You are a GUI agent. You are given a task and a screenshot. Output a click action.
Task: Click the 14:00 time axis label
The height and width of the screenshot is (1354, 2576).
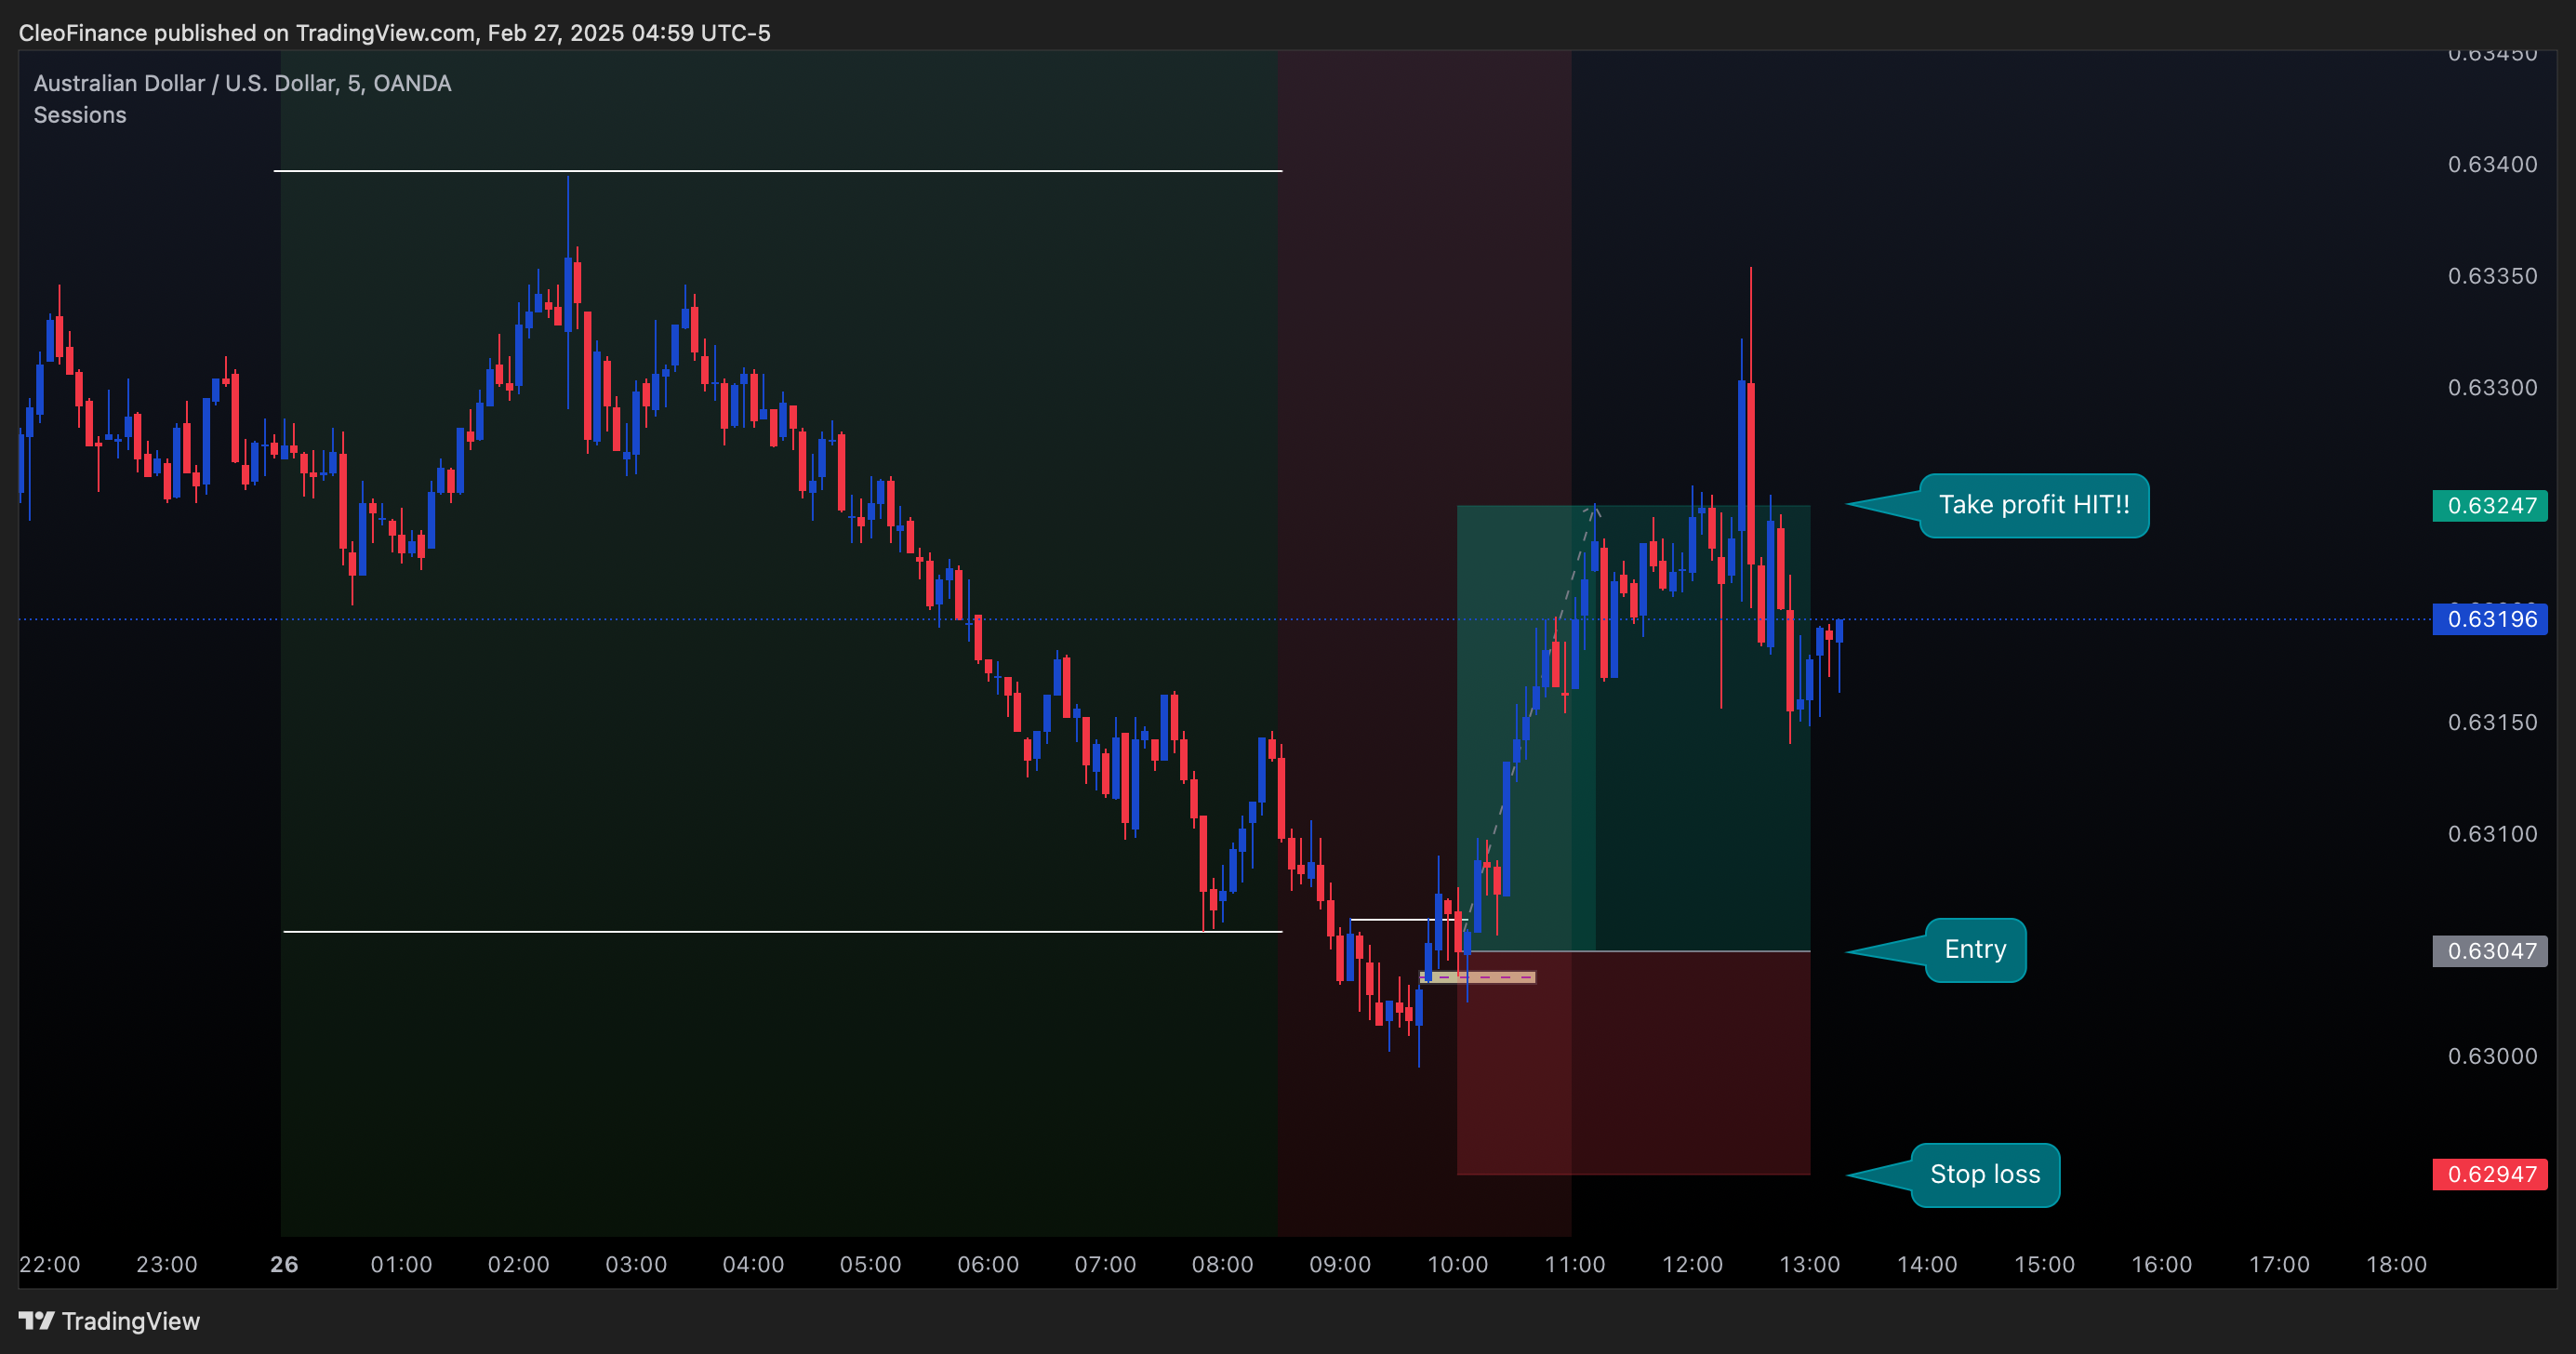pos(1927,1264)
